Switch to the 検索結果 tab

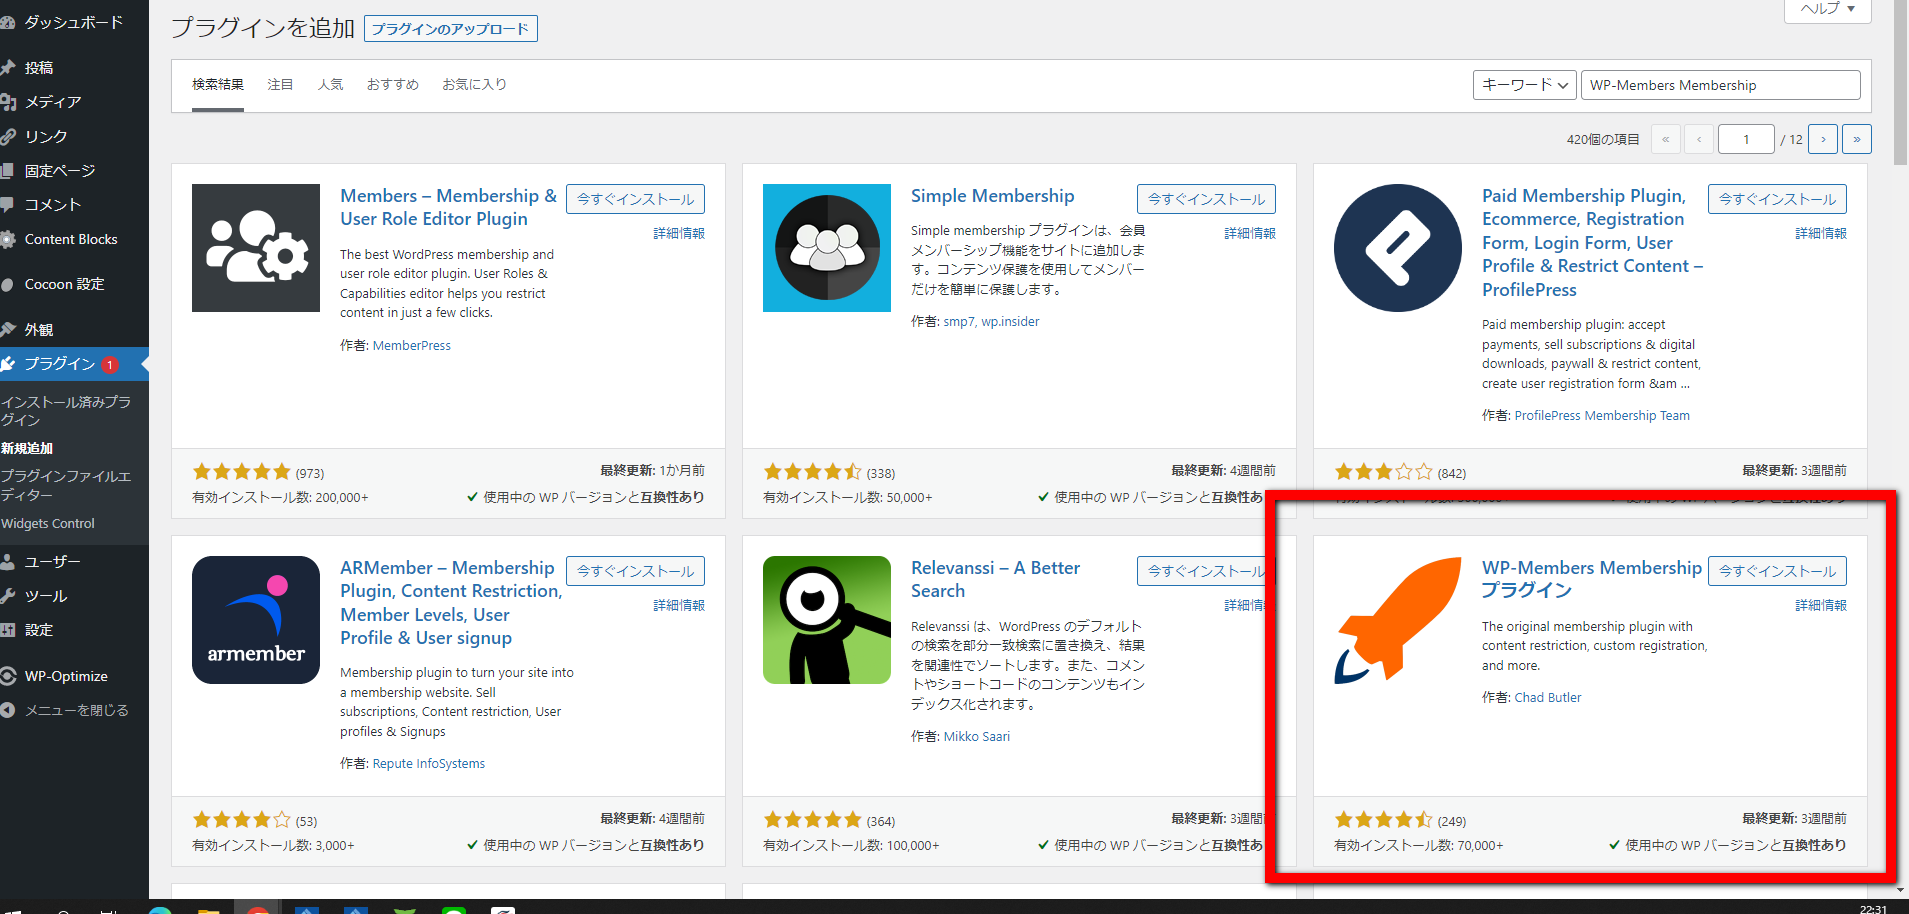(x=218, y=85)
